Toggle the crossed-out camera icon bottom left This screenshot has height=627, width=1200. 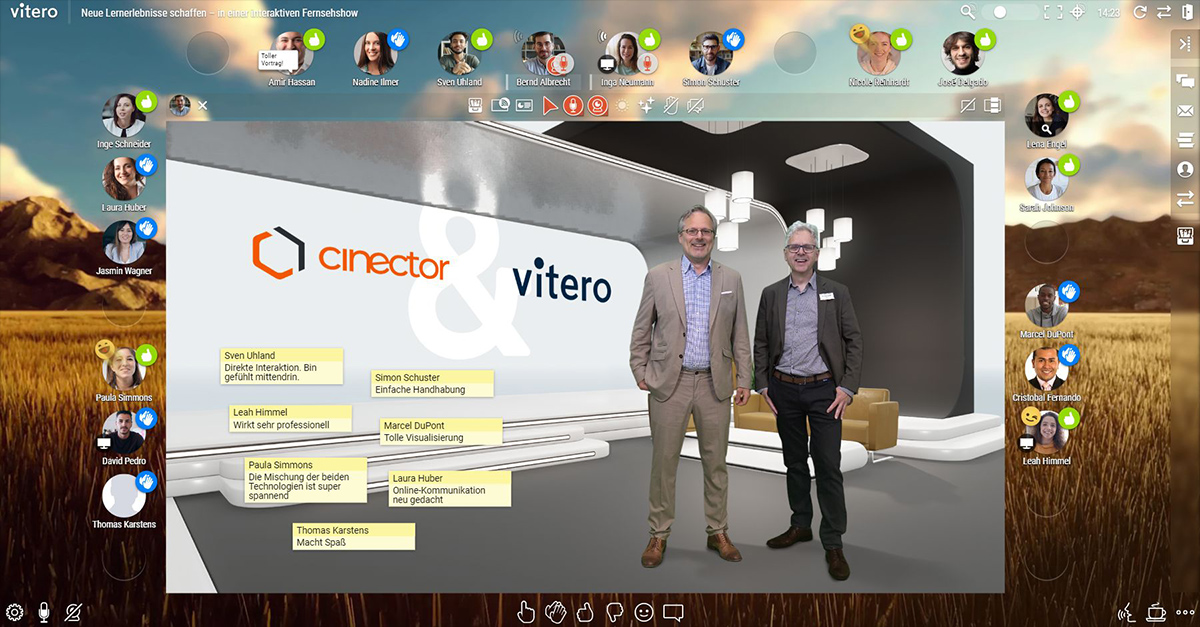pos(72,611)
